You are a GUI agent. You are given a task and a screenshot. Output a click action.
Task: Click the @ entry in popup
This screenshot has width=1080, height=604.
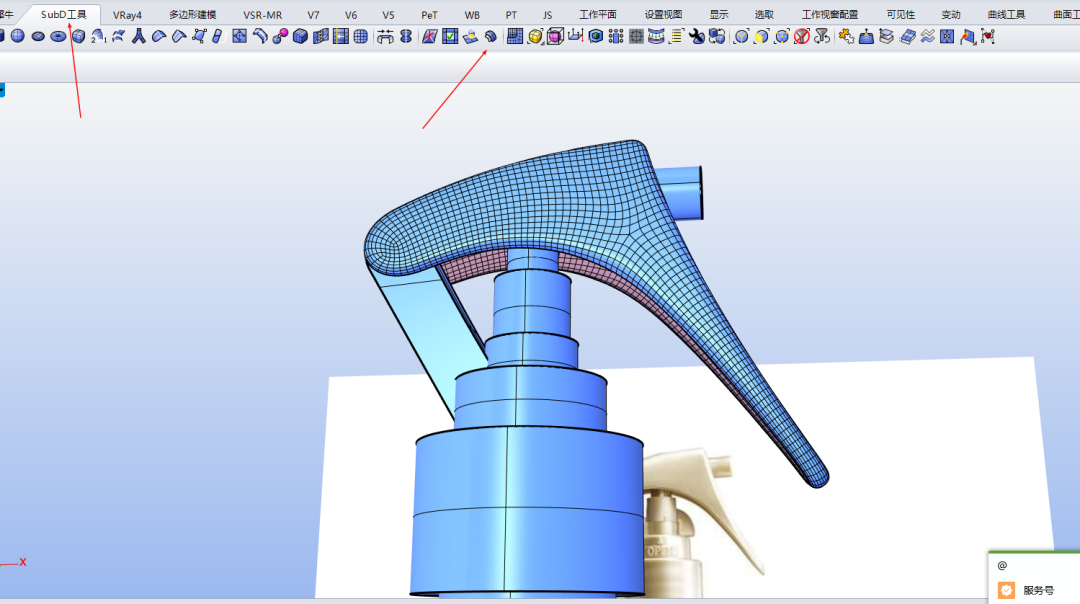pos(1002,565)
